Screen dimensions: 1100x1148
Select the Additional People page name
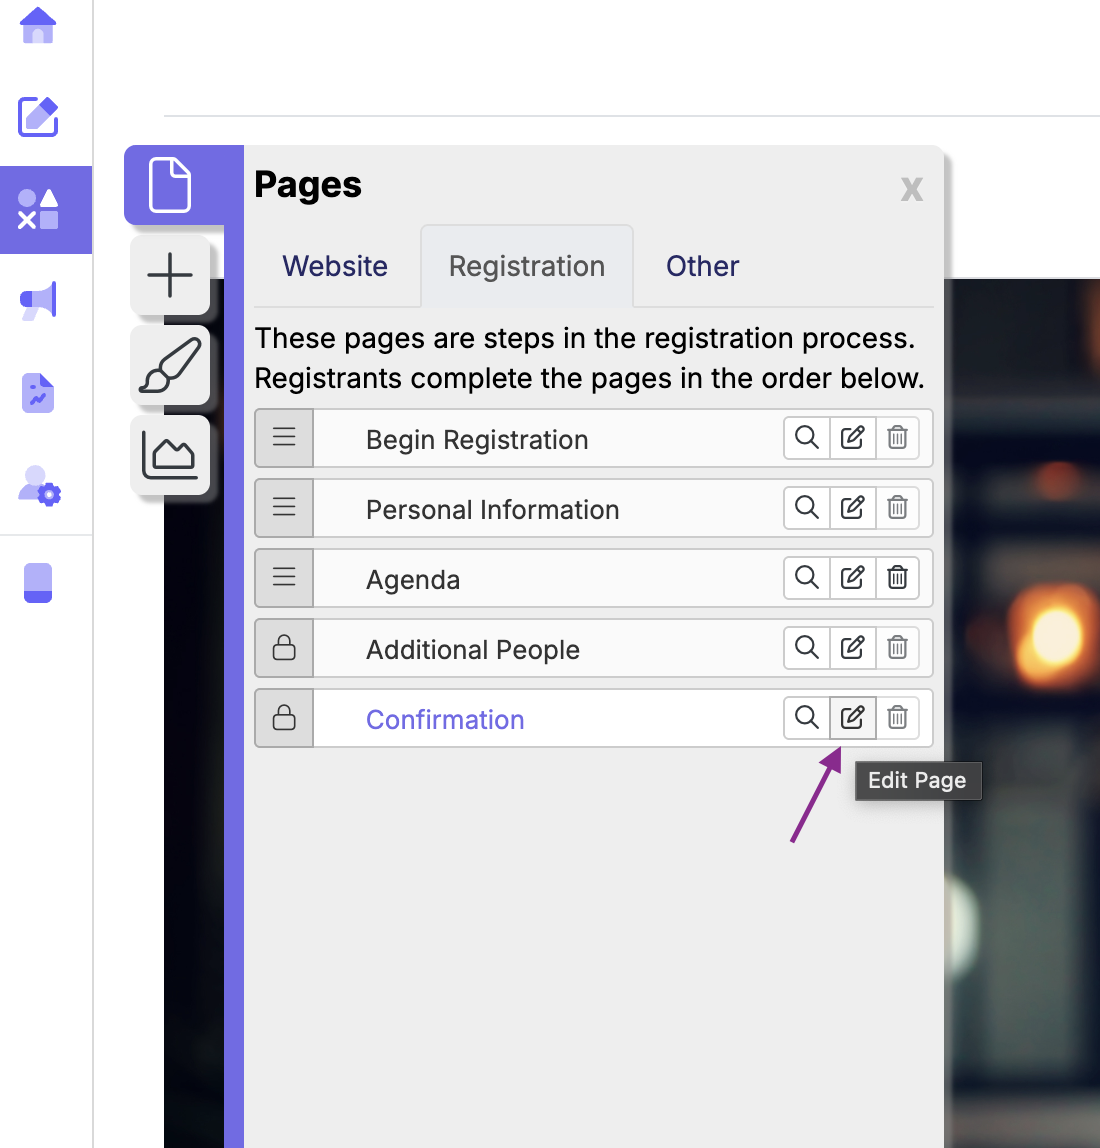(x=472, y=649)
